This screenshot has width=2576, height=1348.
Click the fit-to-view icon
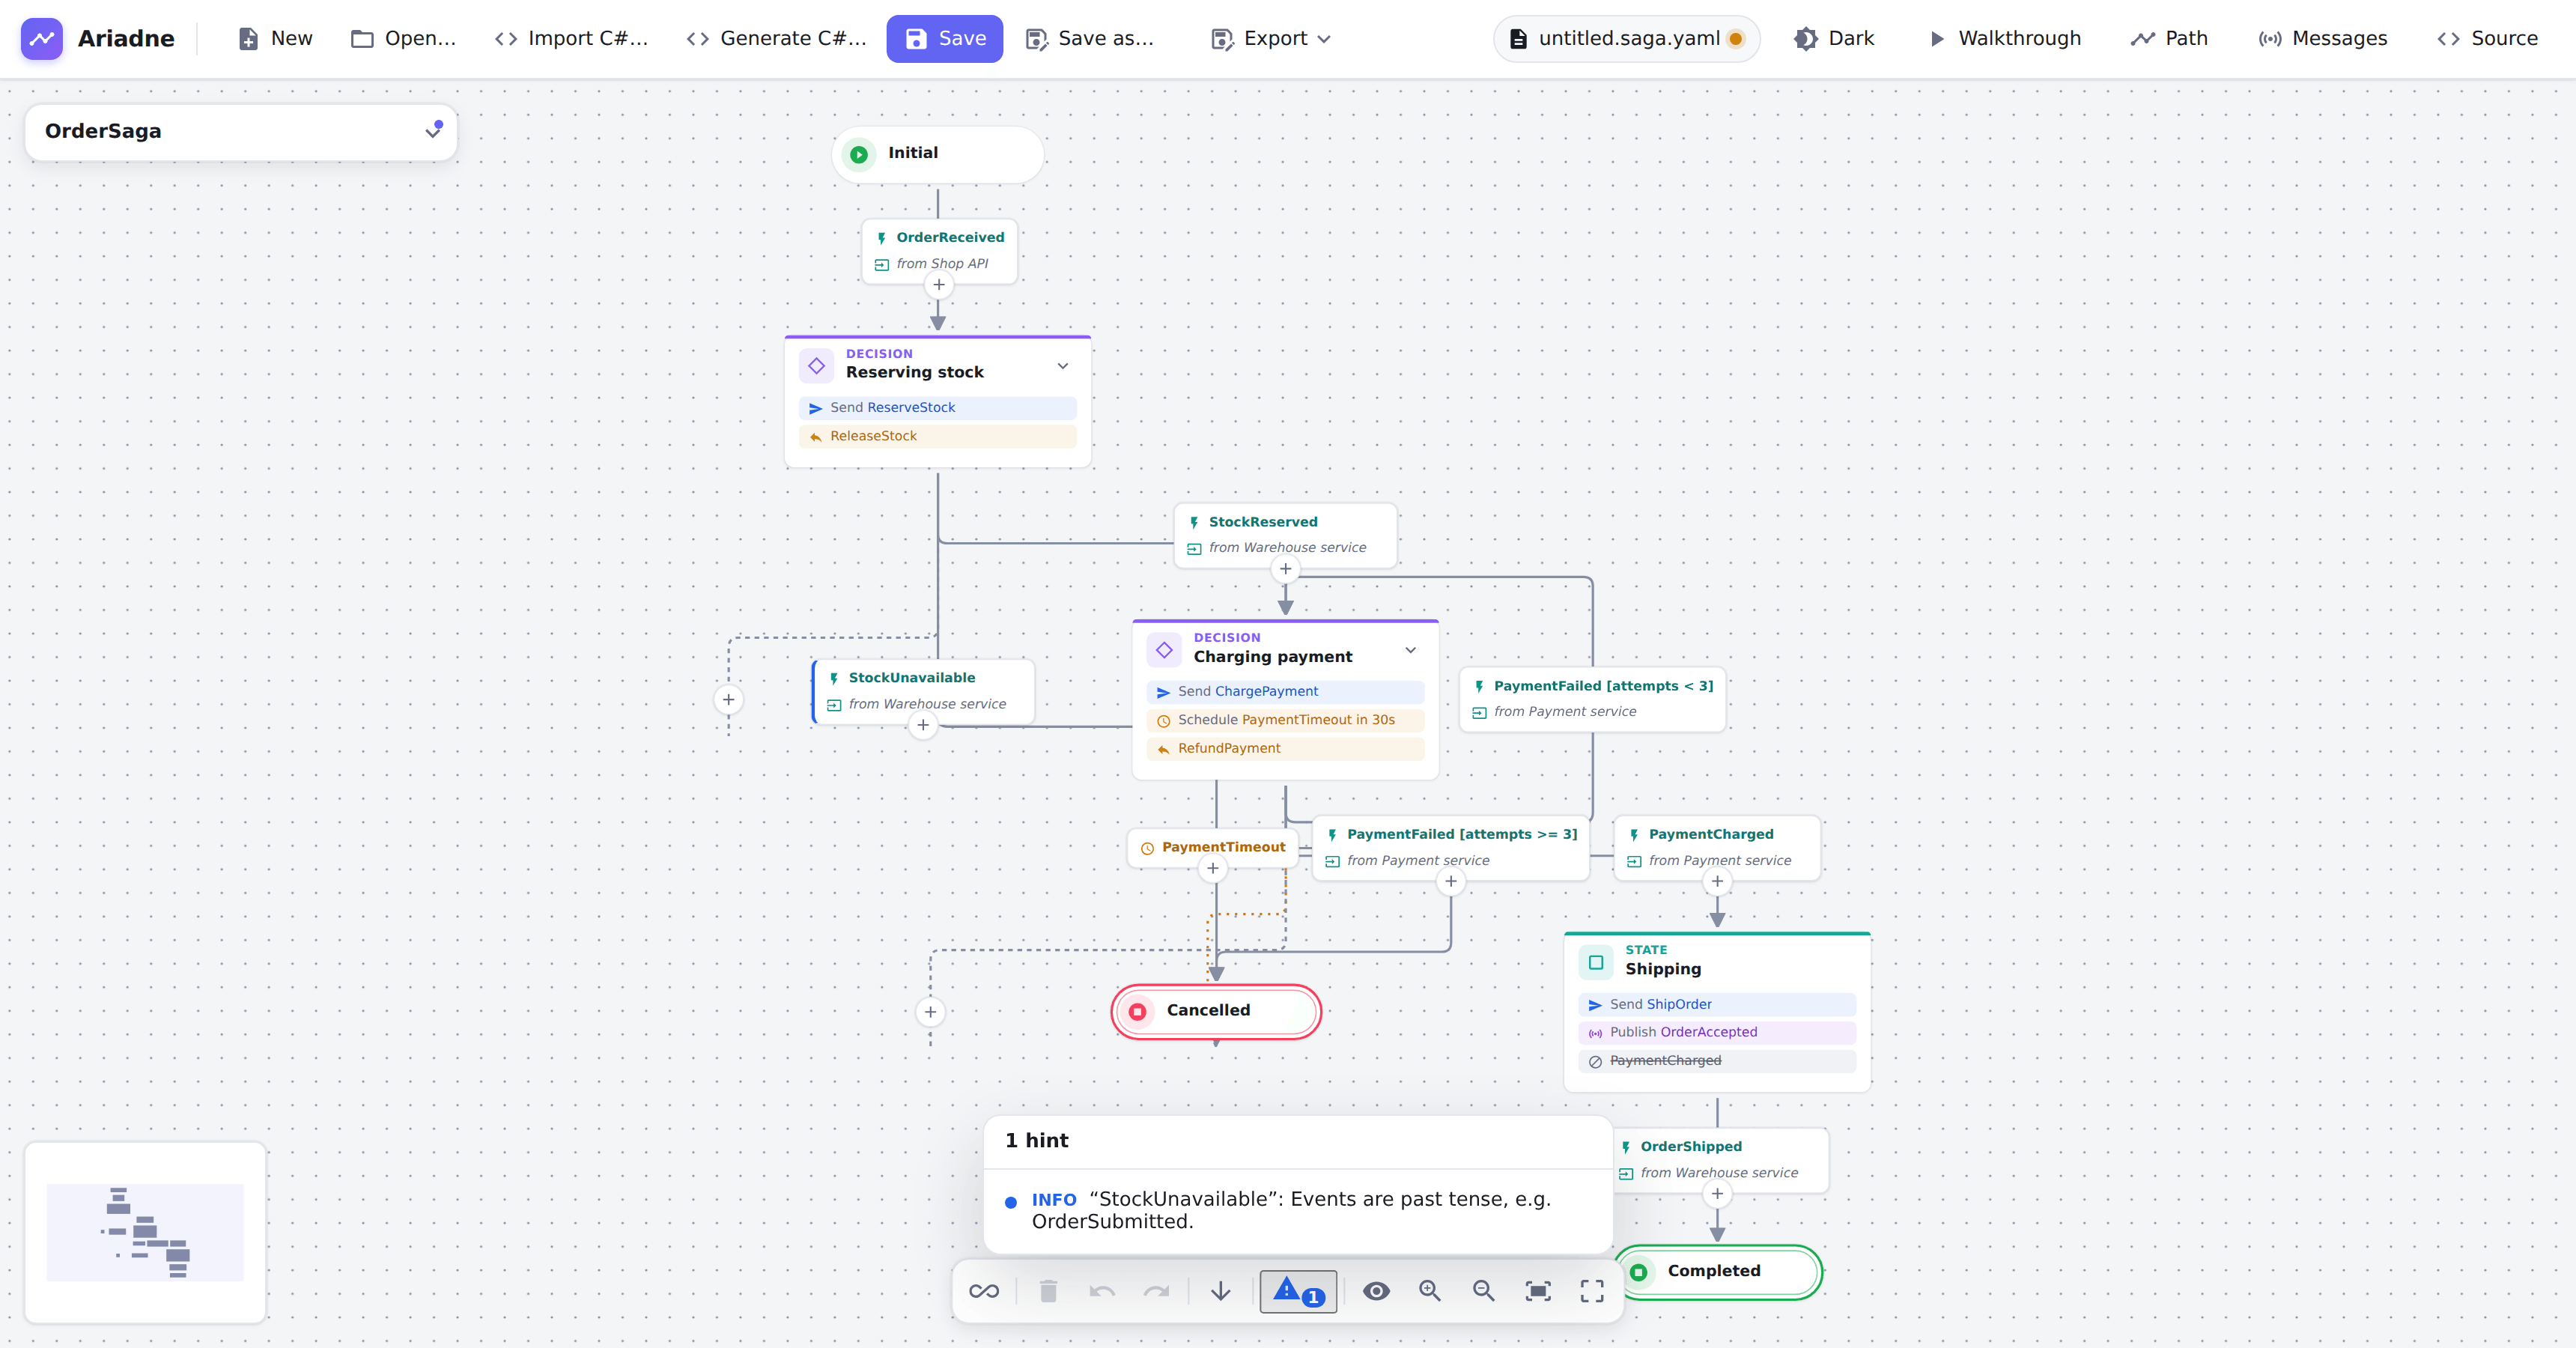[x=1538, y=1291]
